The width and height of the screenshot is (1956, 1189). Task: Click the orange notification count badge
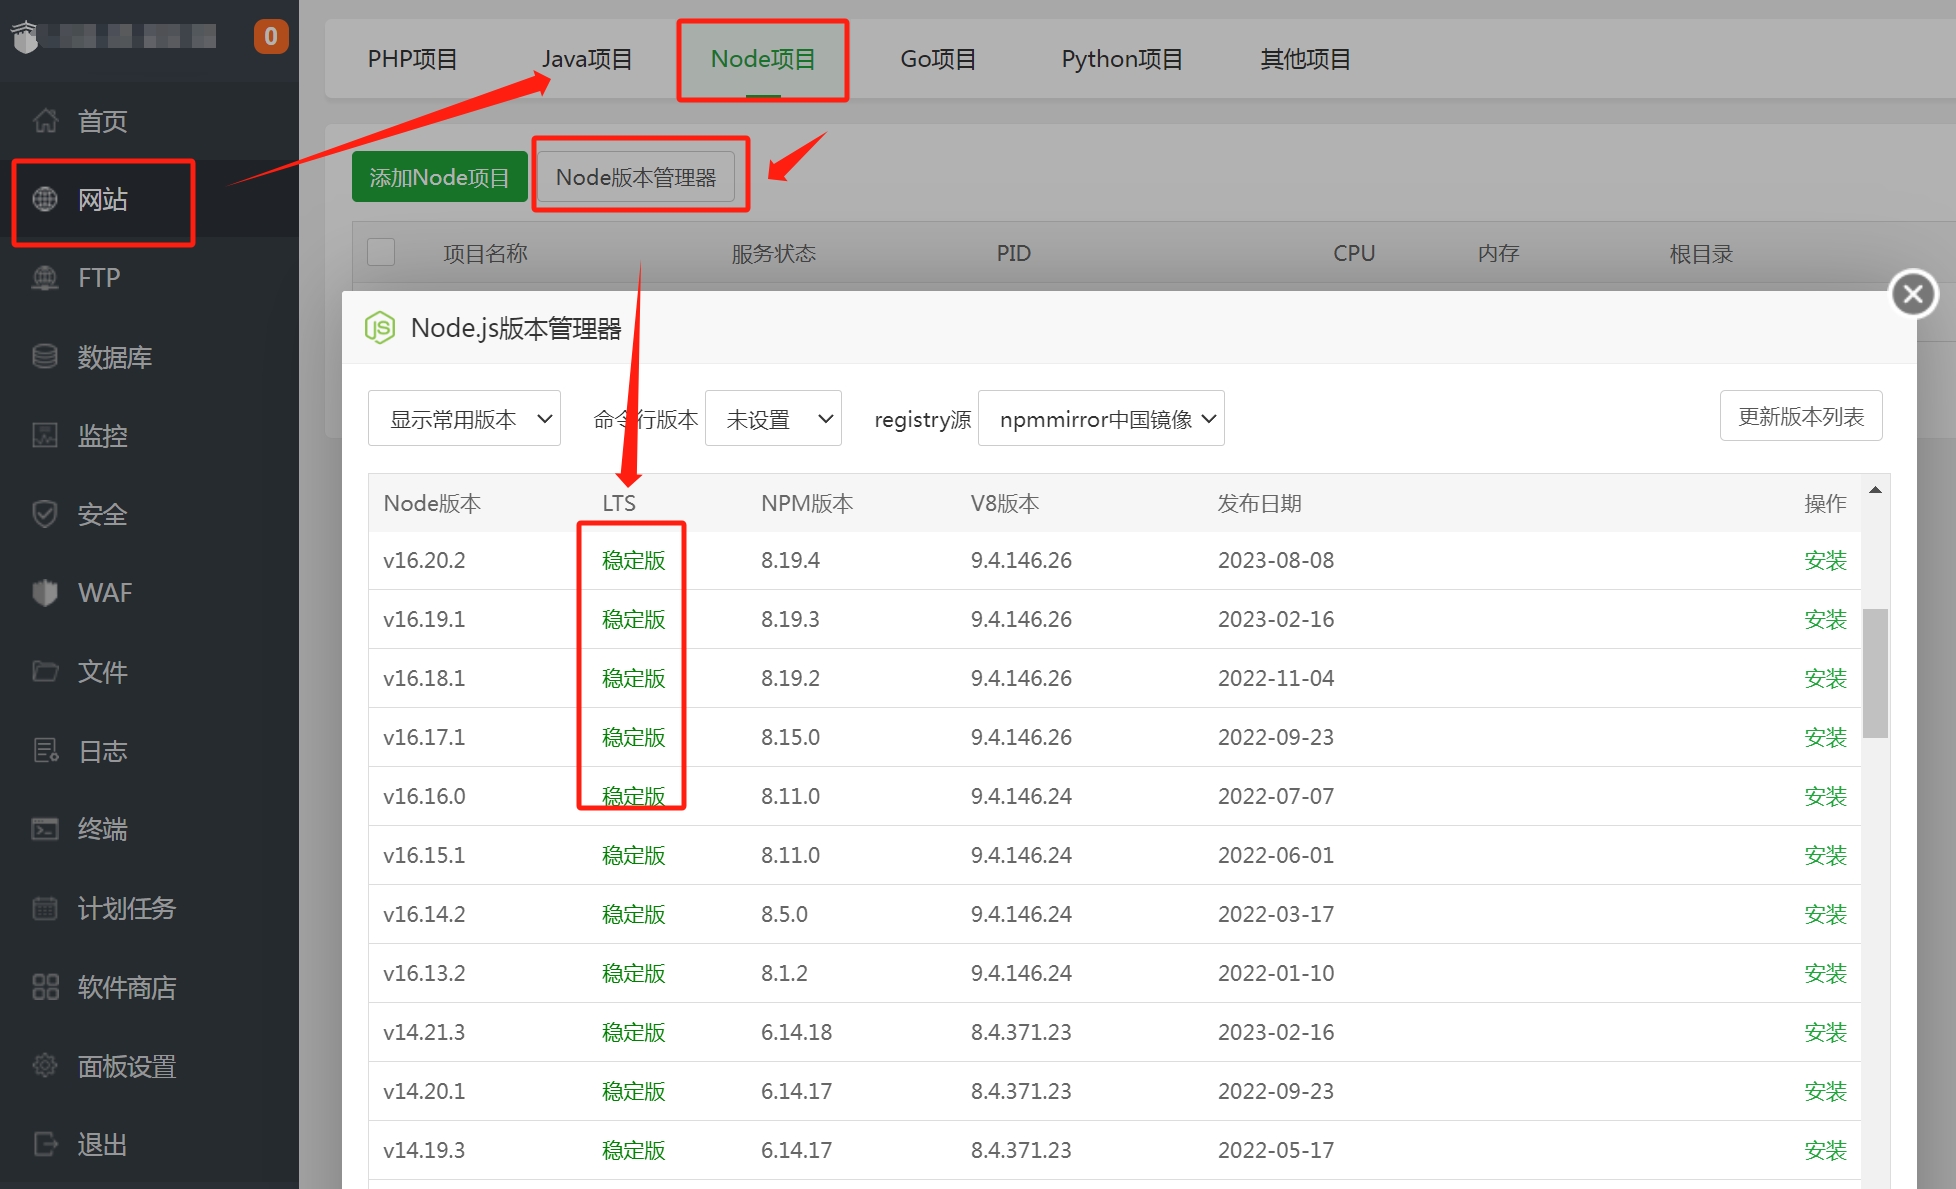(x=271, y=37)
